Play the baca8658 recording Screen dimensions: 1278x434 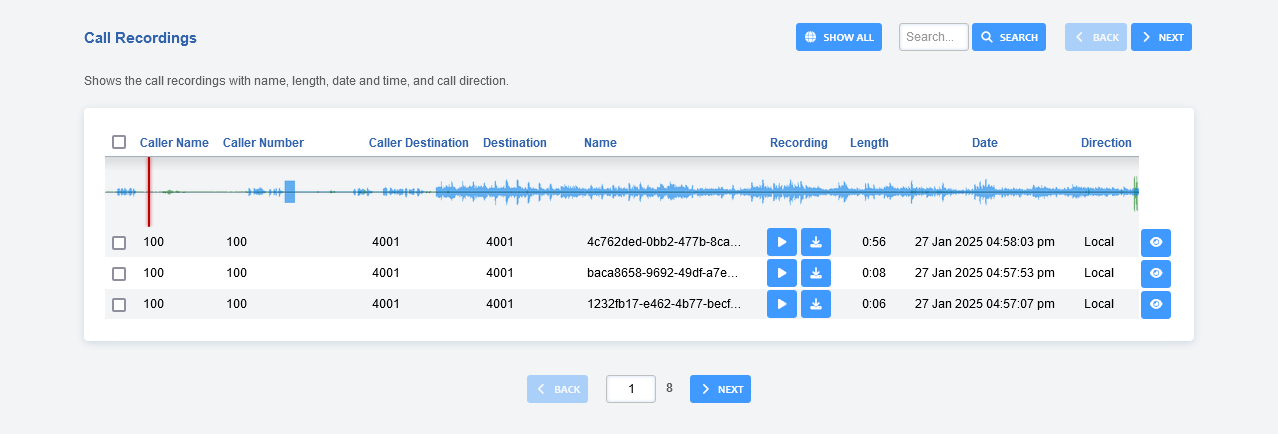[781, 273]
